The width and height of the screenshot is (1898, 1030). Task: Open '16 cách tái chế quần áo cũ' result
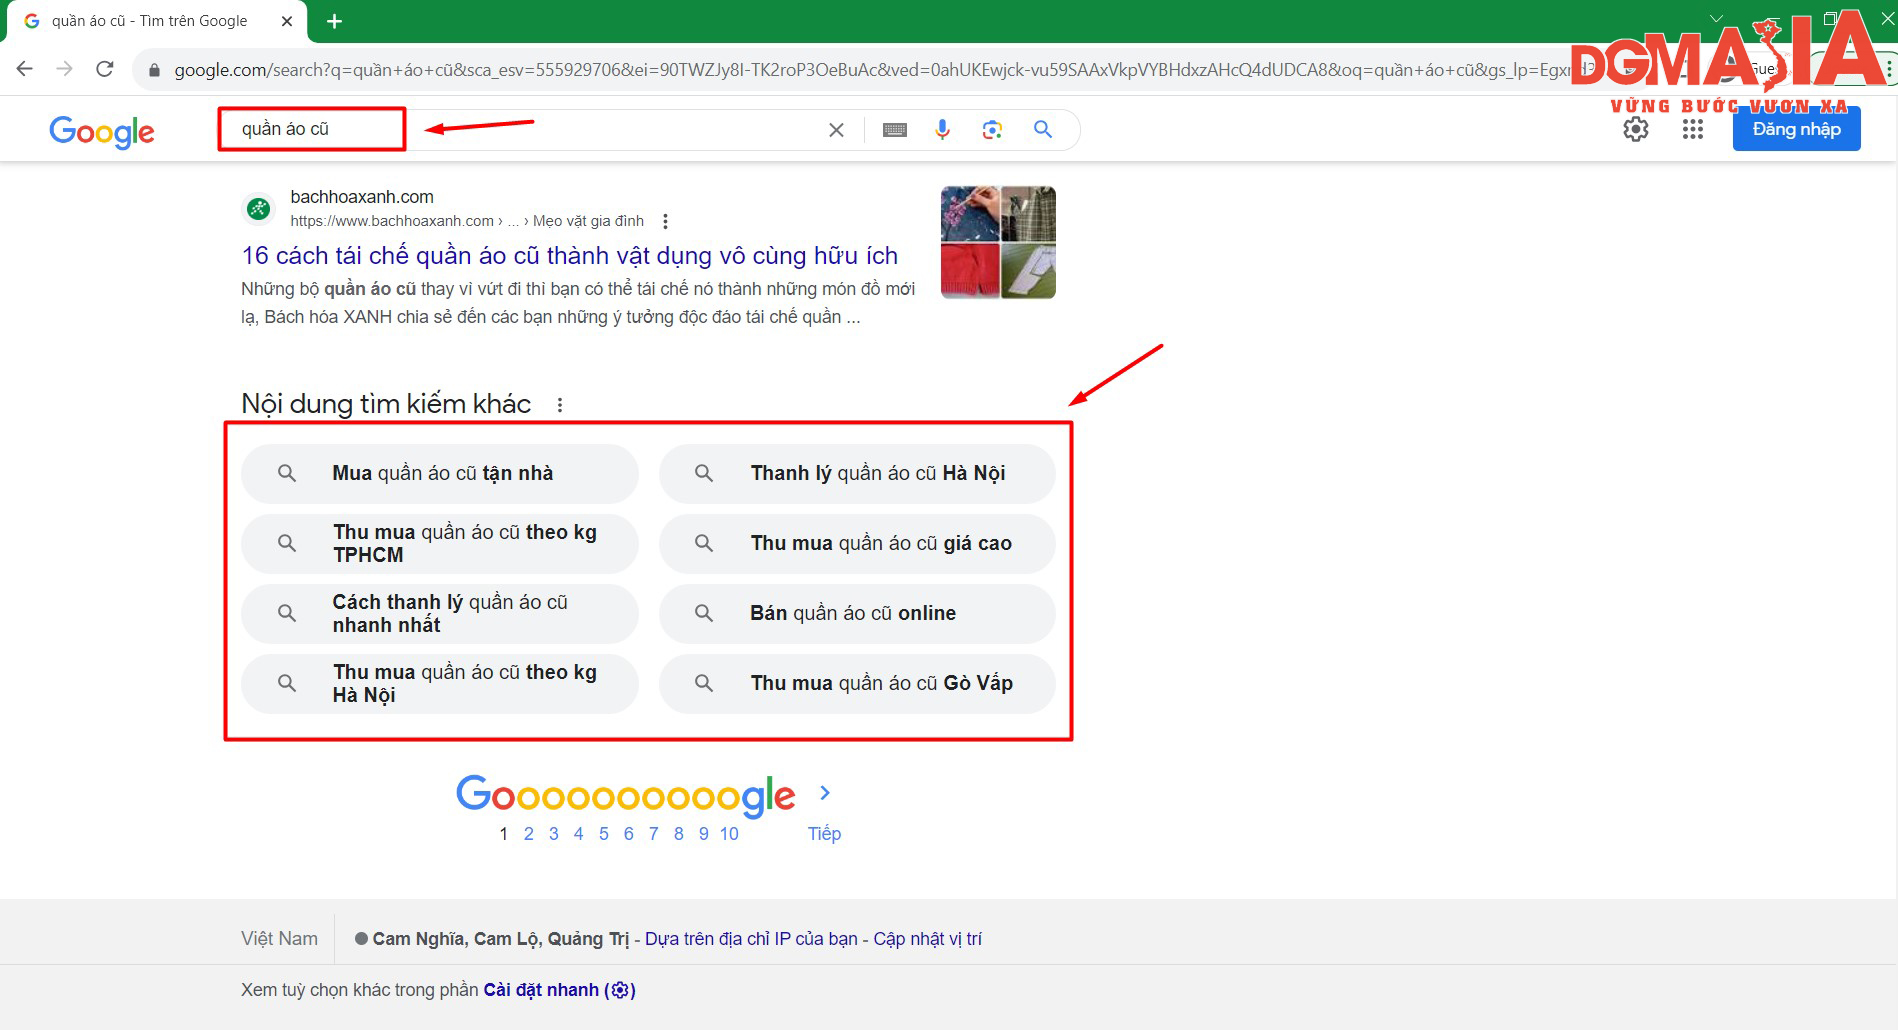(570, 256)
